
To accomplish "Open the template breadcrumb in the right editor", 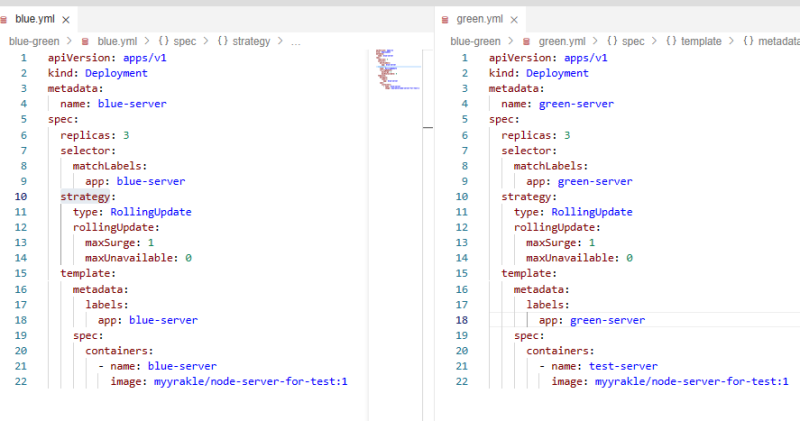I will click(705, 41).
